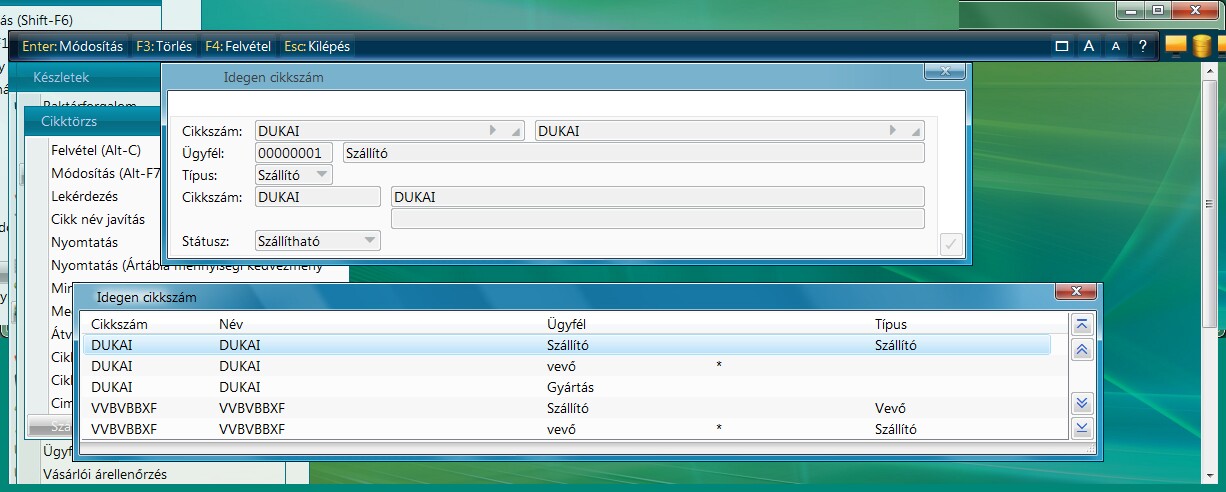Select Felvétel (Alt-C) in the Cikktörzs menu
The height and width of the screenshot is (492, 1226).
(x=96, y=150)
